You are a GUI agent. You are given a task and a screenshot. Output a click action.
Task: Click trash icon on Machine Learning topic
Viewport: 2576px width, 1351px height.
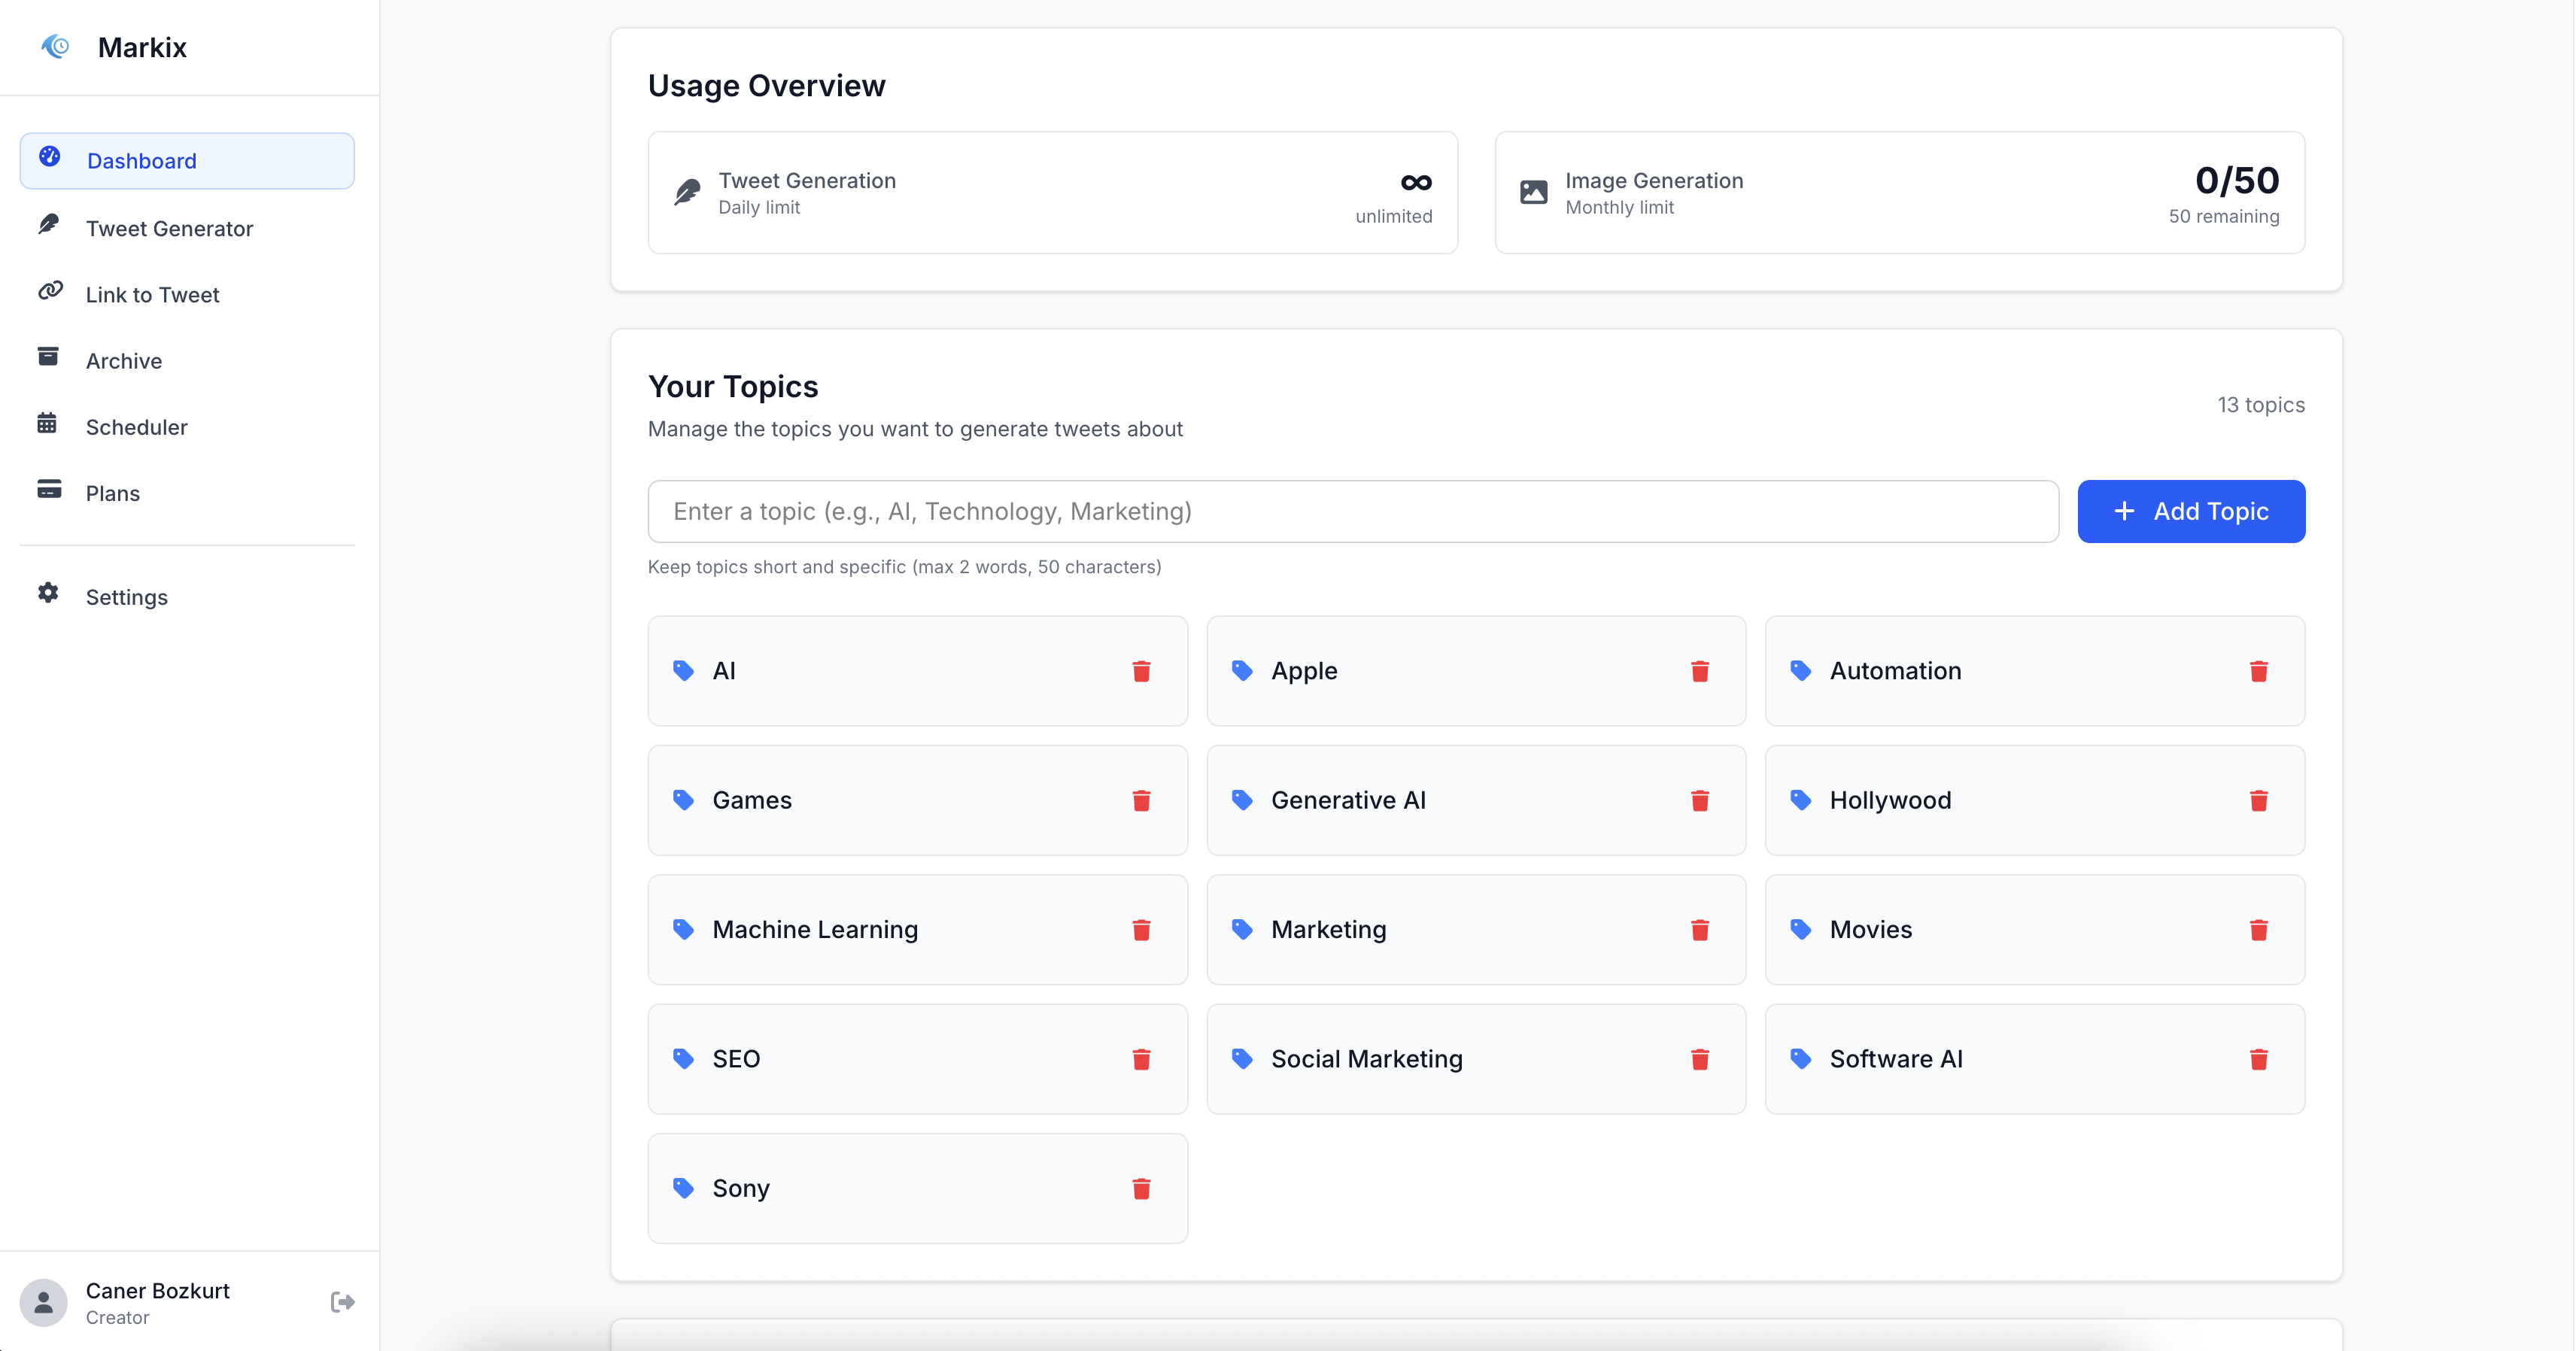[1141, 930]
